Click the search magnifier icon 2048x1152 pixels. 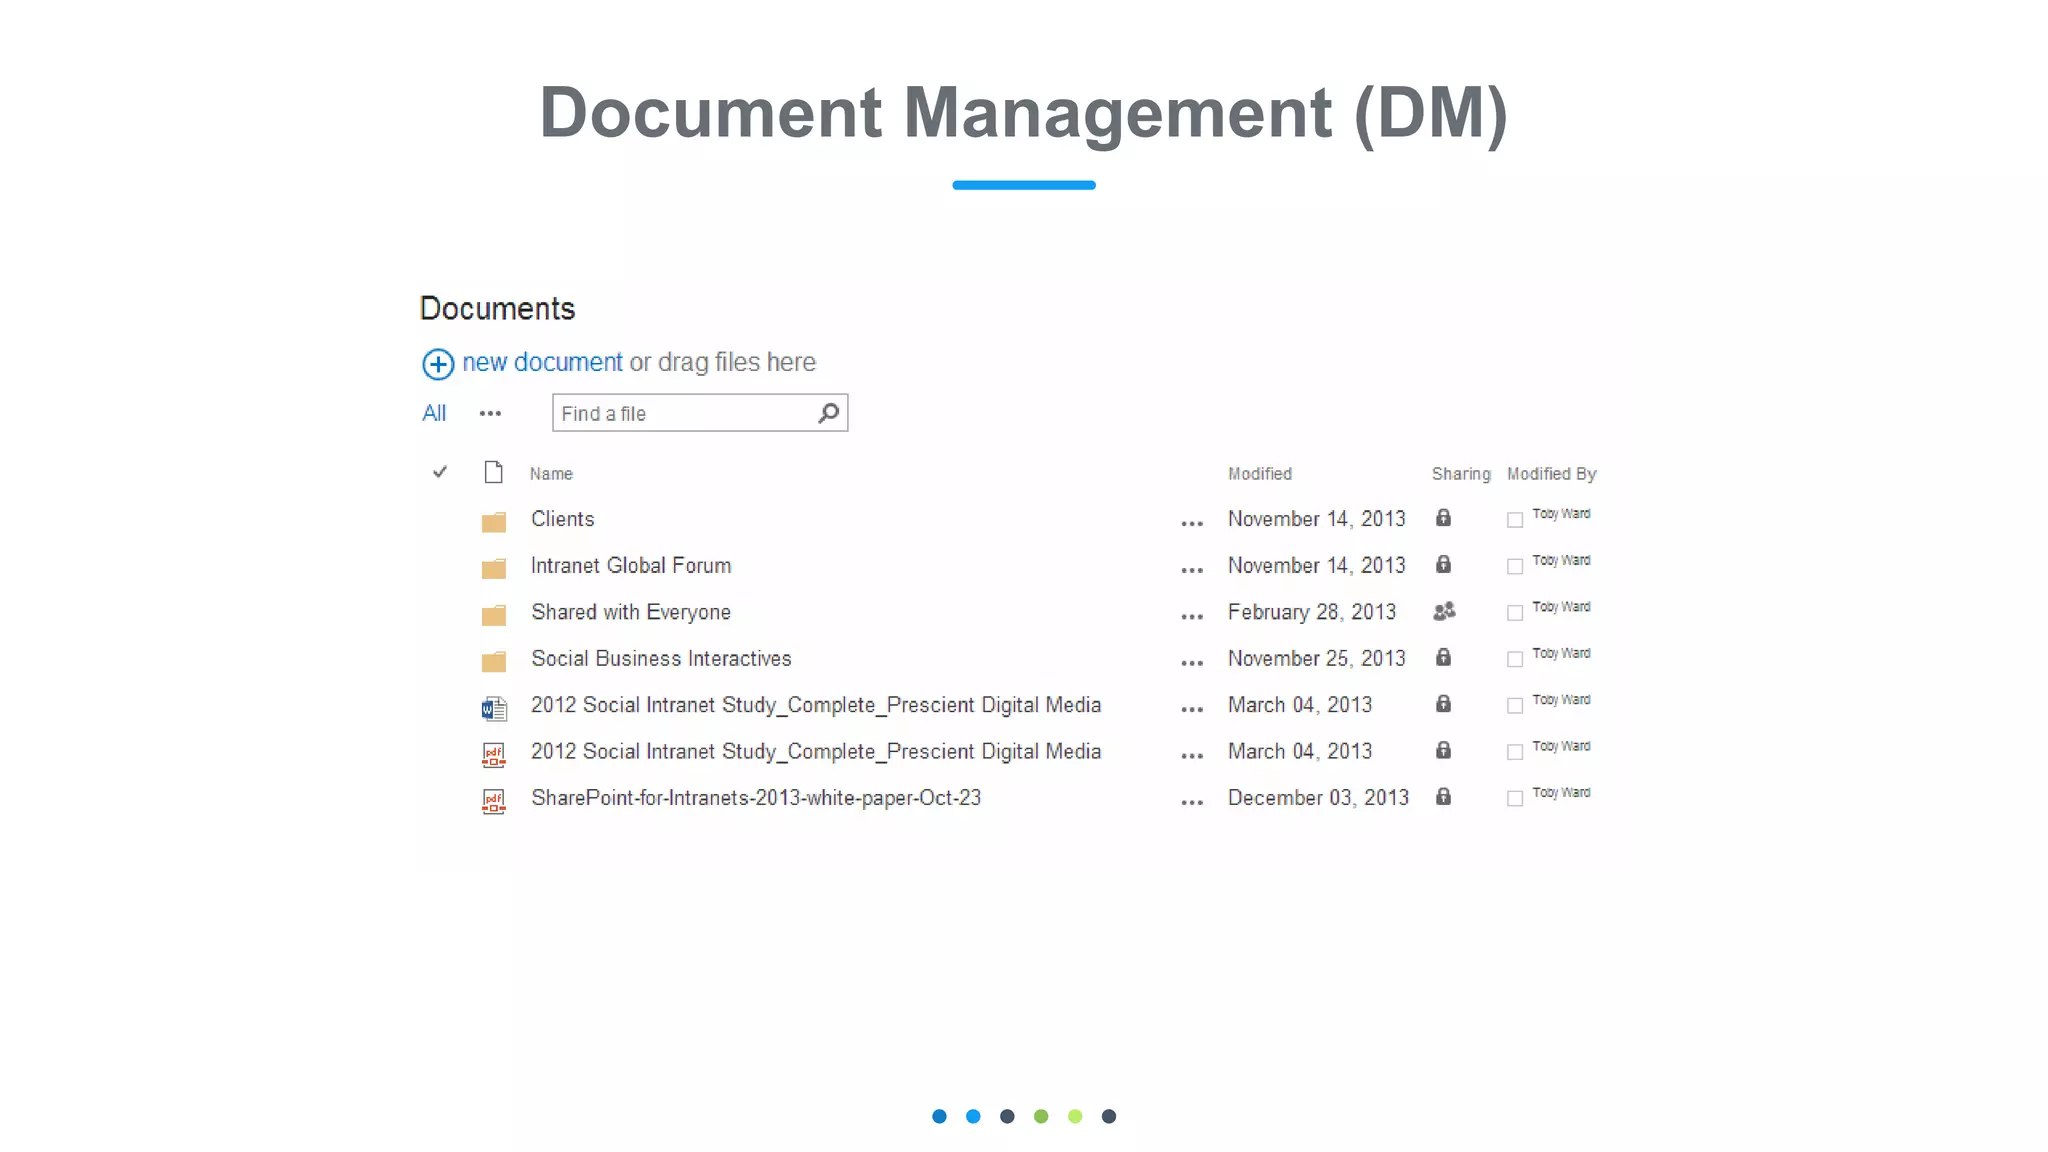point(828,413)
